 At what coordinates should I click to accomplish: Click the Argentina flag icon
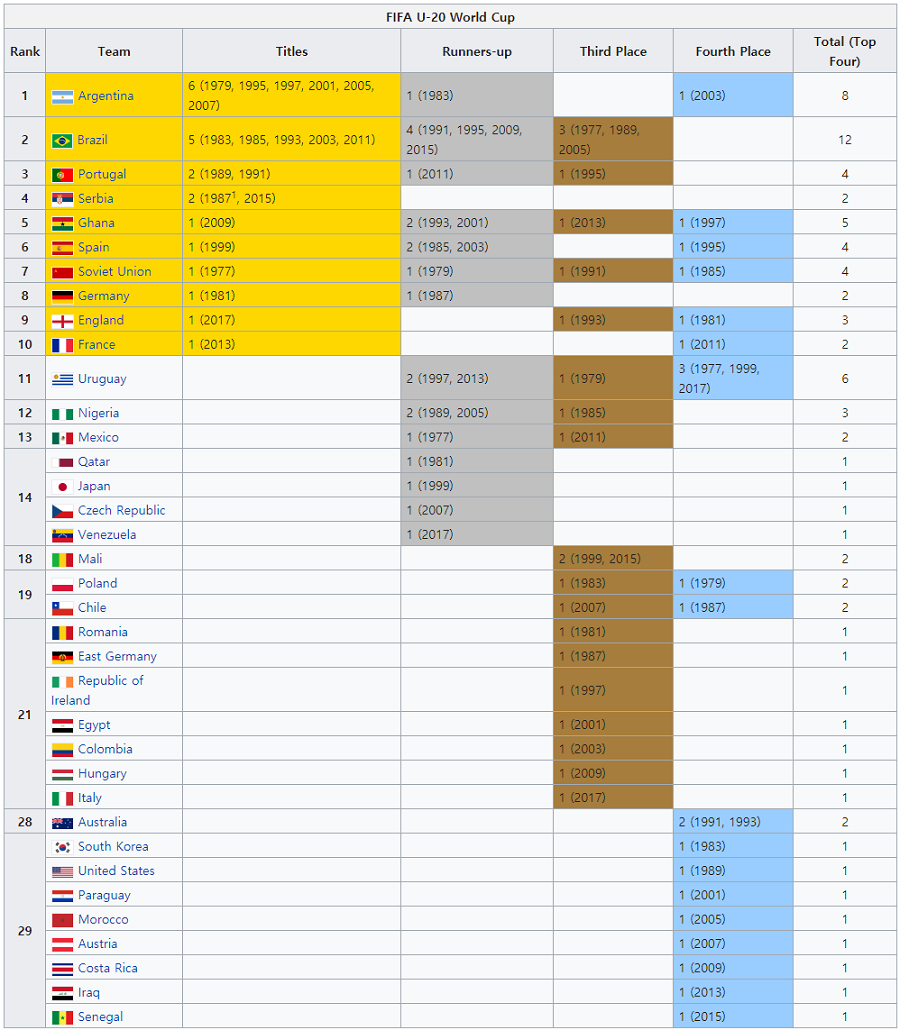coord(62,97)
